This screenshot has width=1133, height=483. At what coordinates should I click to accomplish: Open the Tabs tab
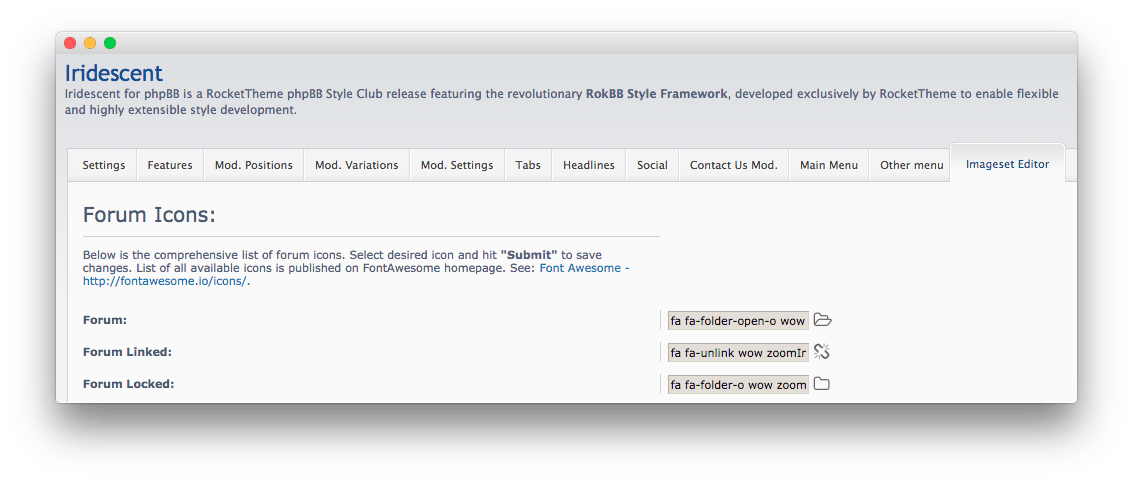coord(528,165)
